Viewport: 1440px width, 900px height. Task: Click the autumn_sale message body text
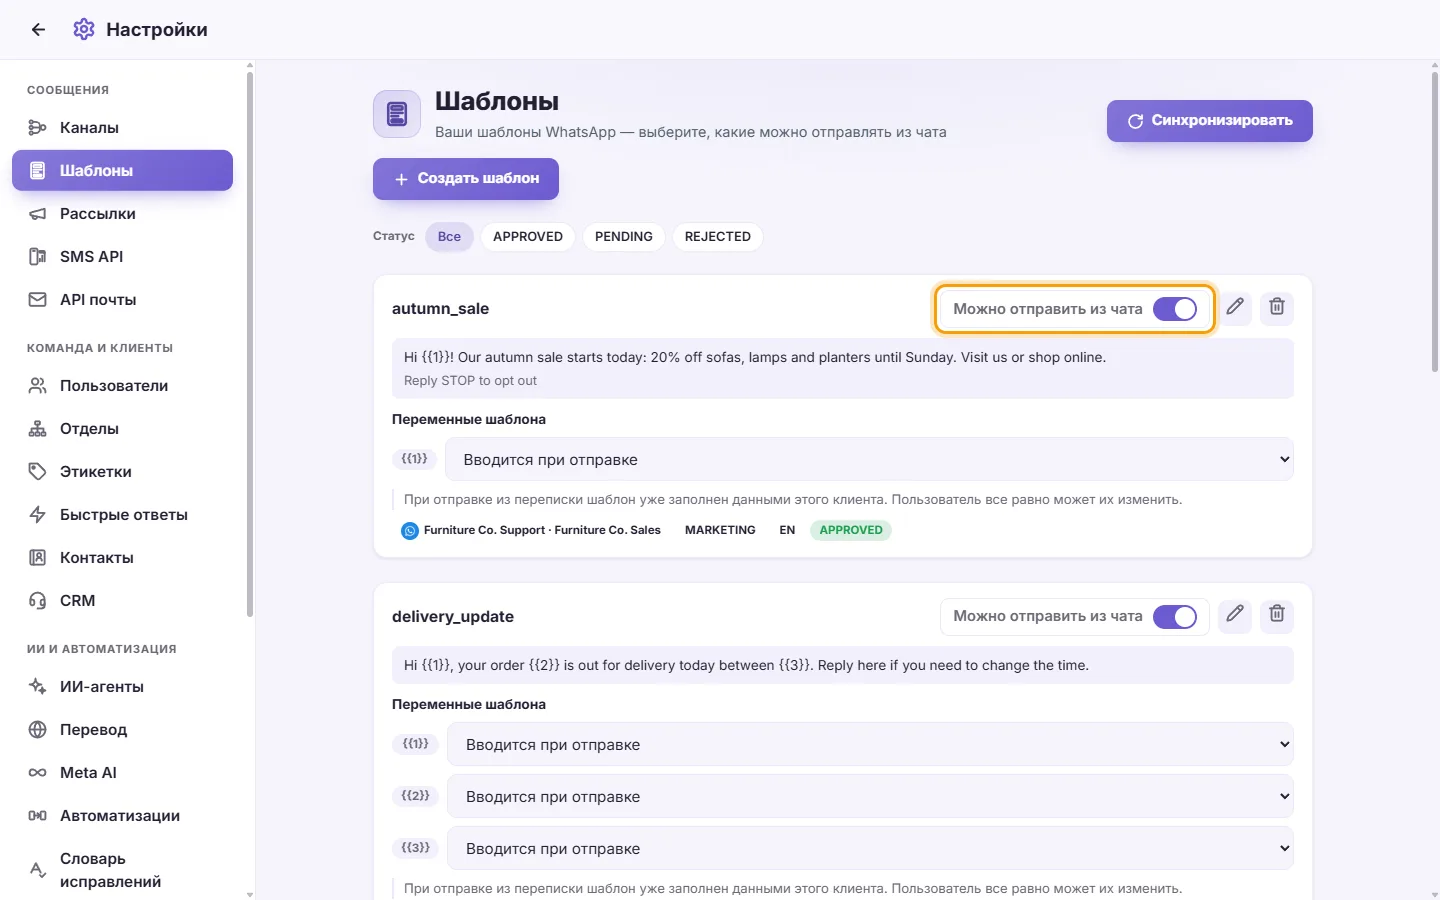tap(755, 358)
